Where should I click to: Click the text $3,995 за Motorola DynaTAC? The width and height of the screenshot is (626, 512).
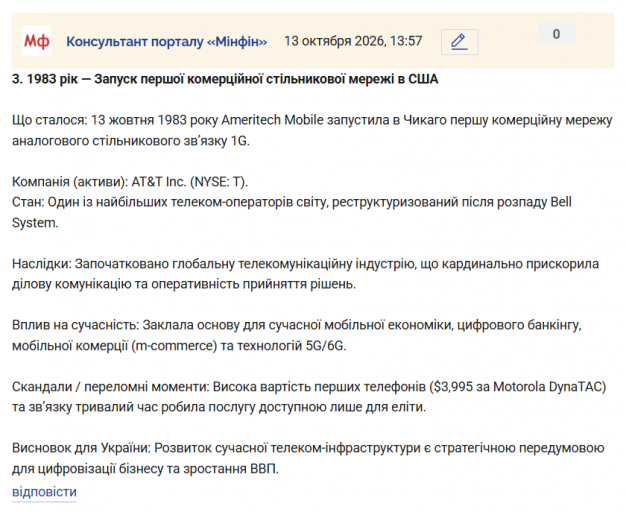(x=518, y=387)
